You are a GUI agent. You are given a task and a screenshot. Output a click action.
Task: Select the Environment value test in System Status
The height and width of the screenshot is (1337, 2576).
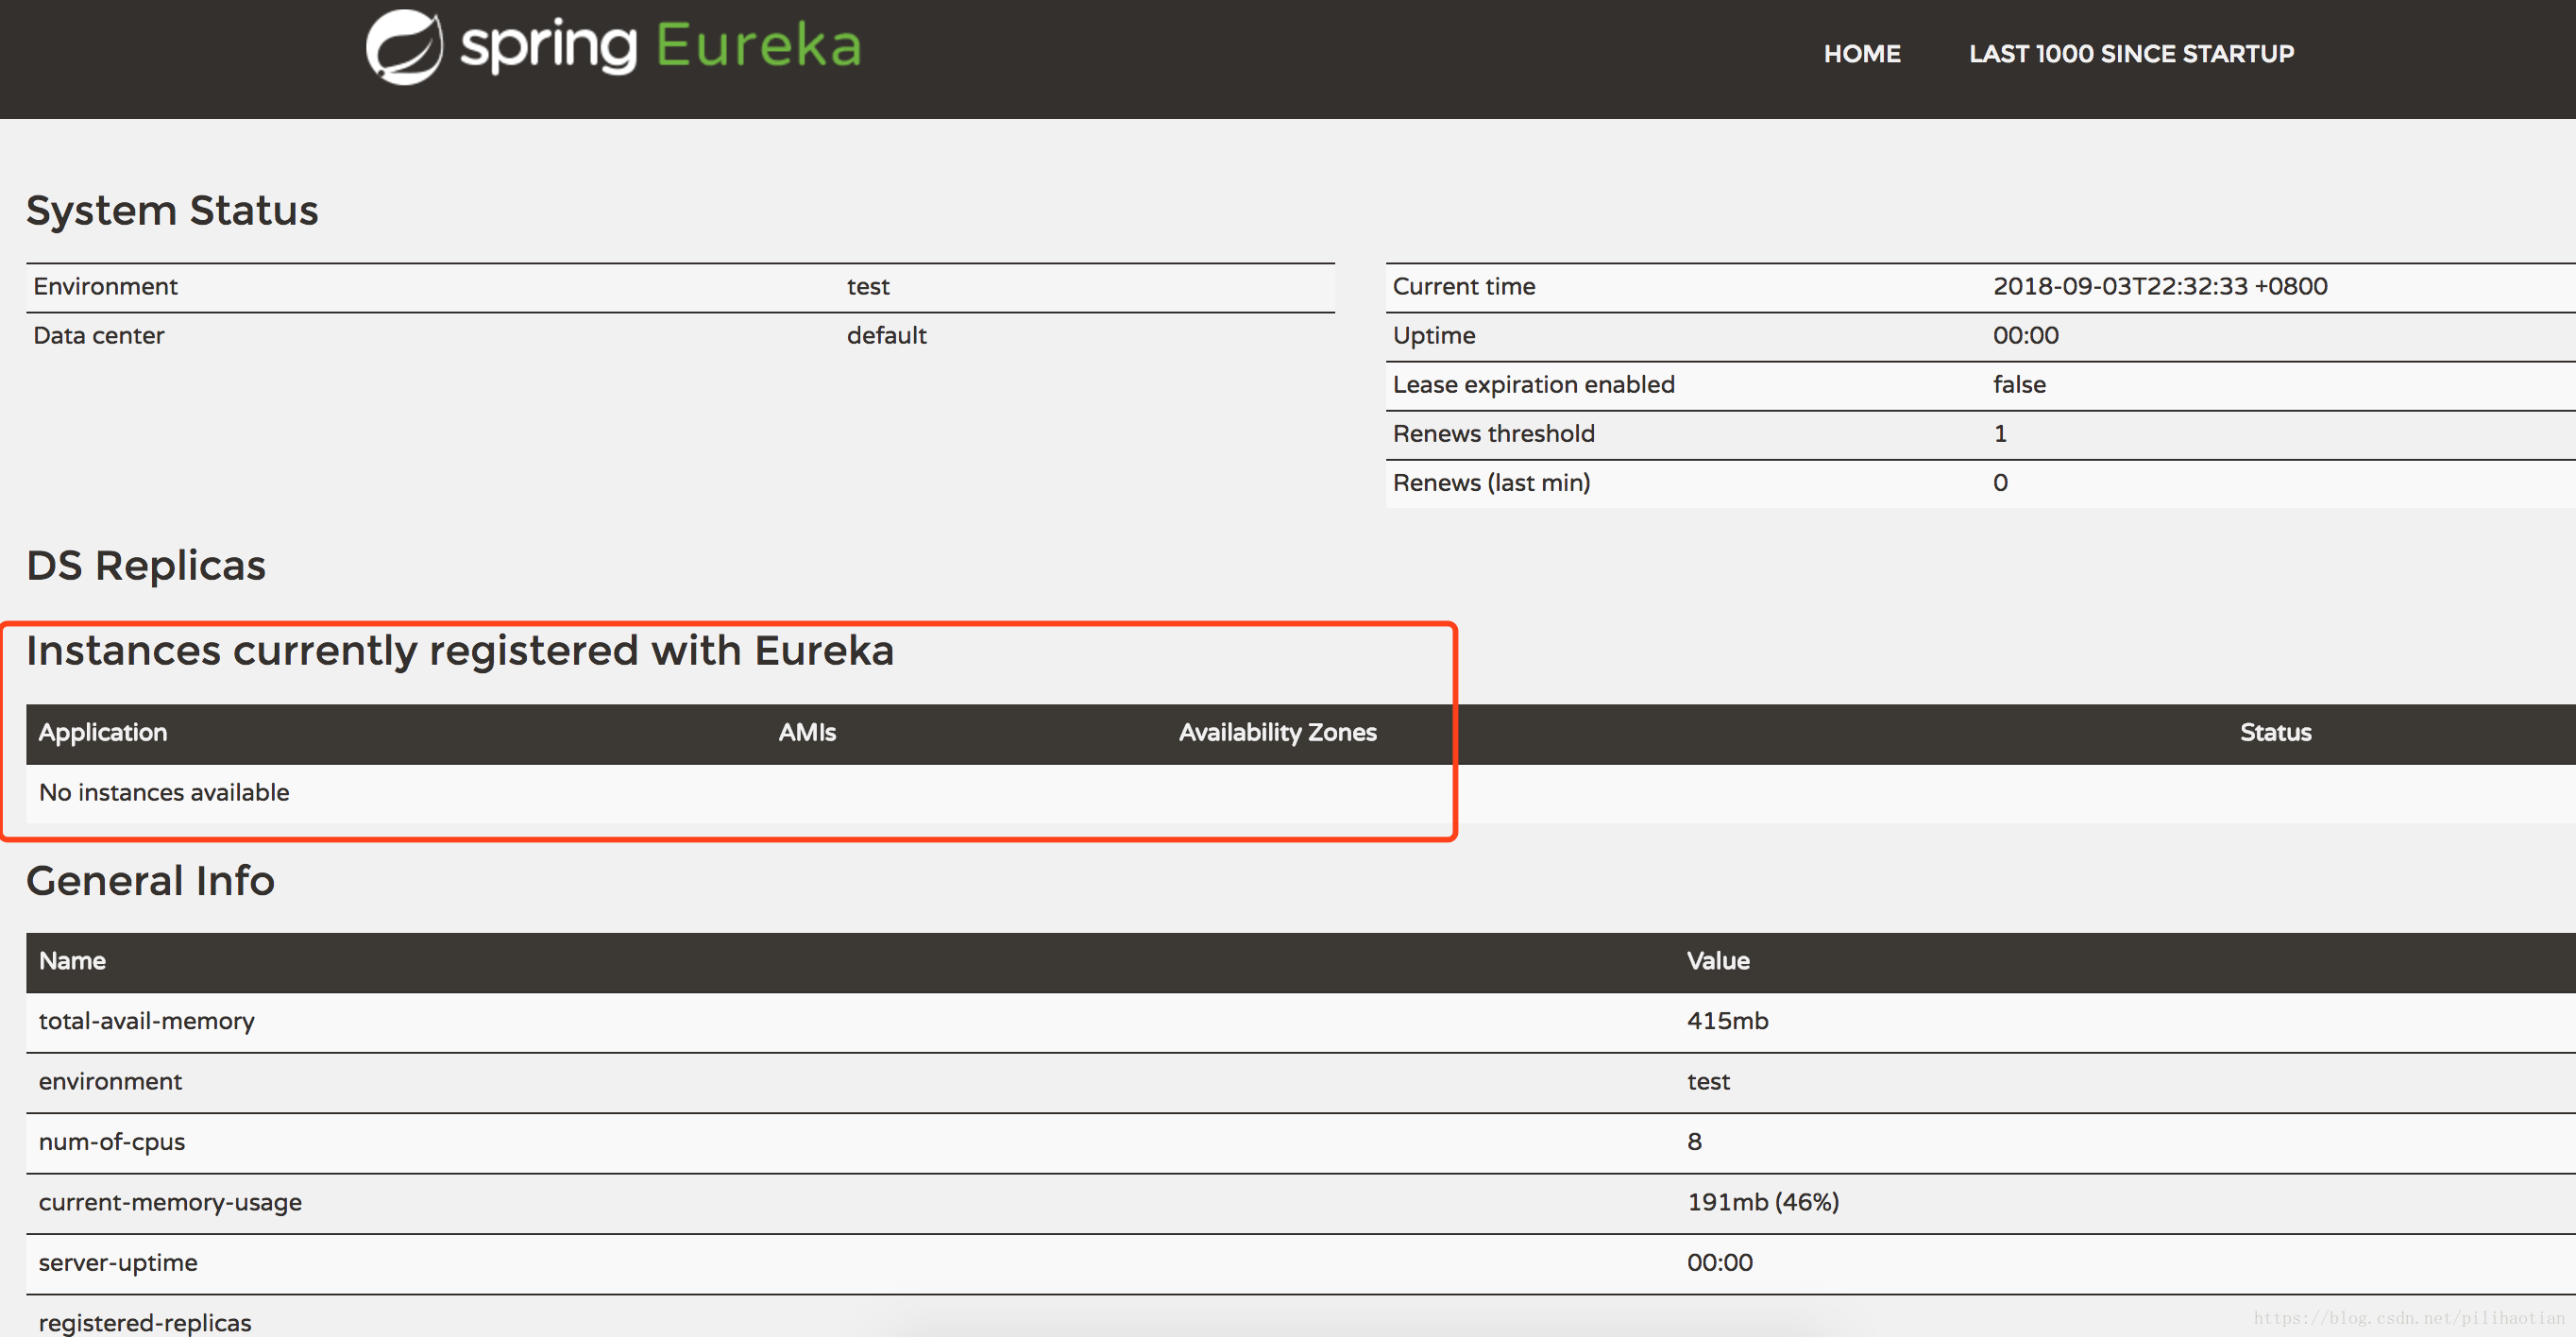click(x=868, y=287)
